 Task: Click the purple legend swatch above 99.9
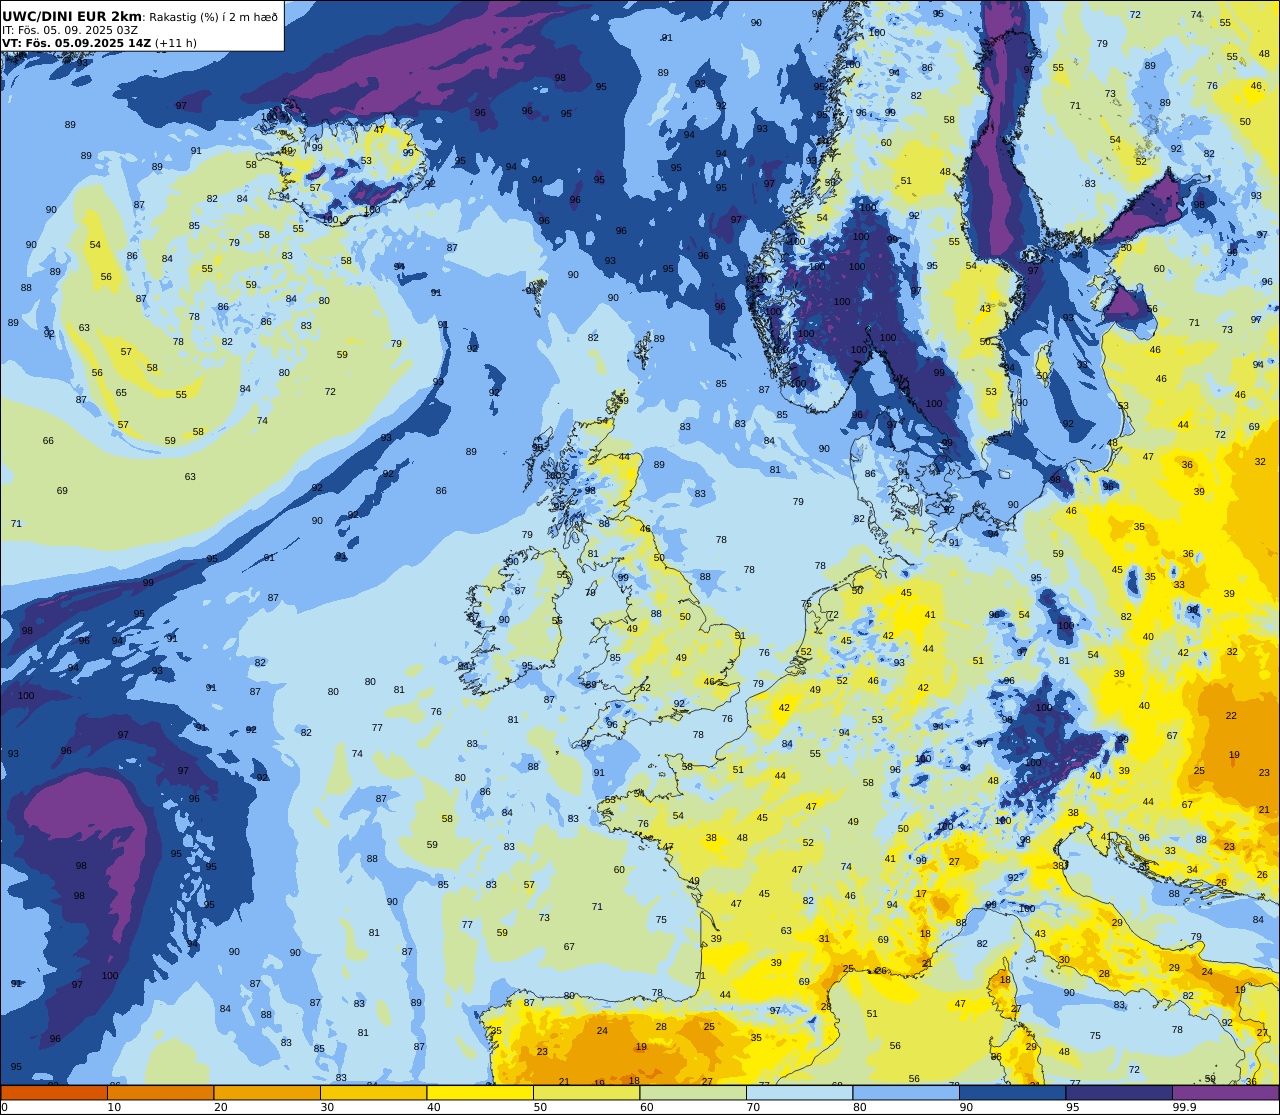tap(1225, 1093)
